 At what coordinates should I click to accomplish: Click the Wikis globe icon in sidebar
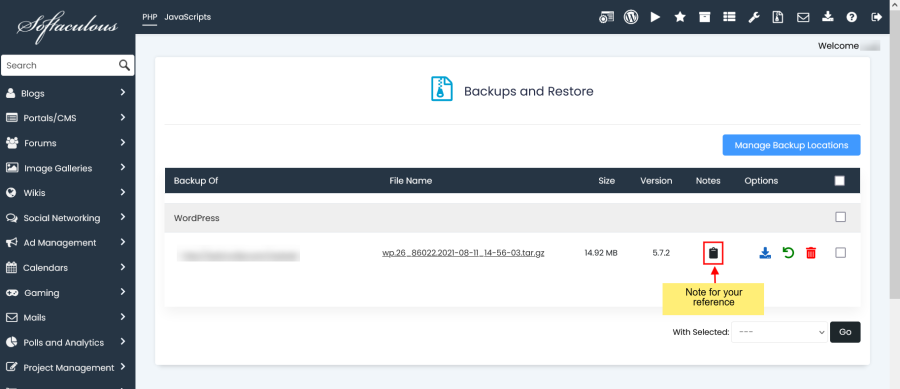[11, 193]
